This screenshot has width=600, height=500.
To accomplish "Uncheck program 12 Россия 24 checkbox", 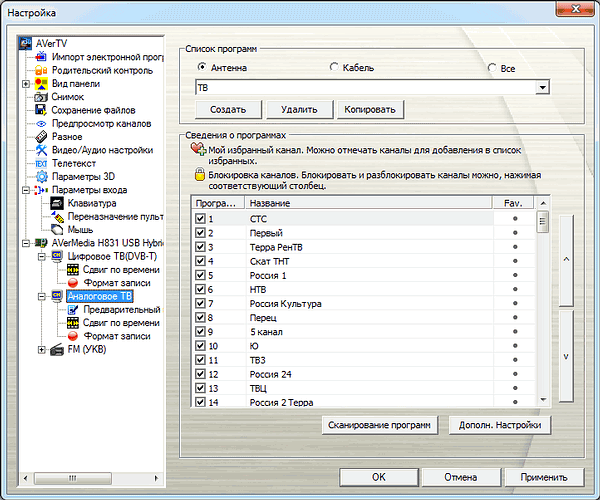I will coord(200,374).
